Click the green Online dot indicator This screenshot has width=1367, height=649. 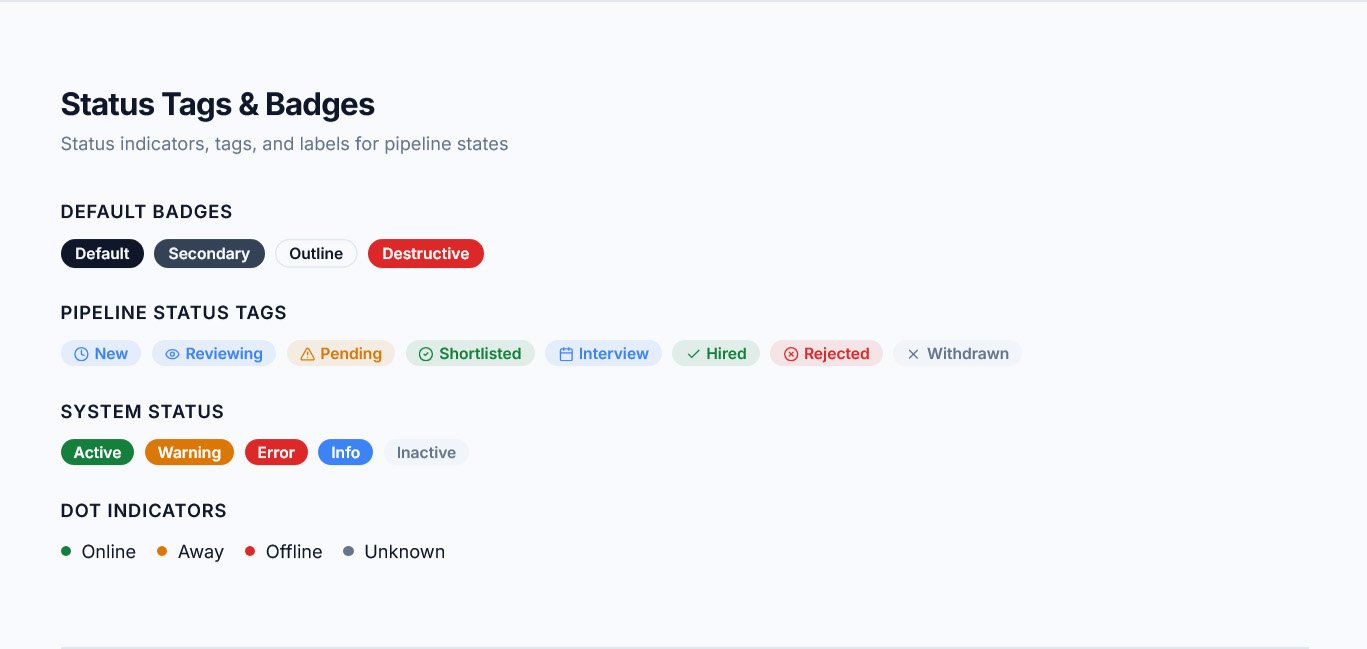66,551
